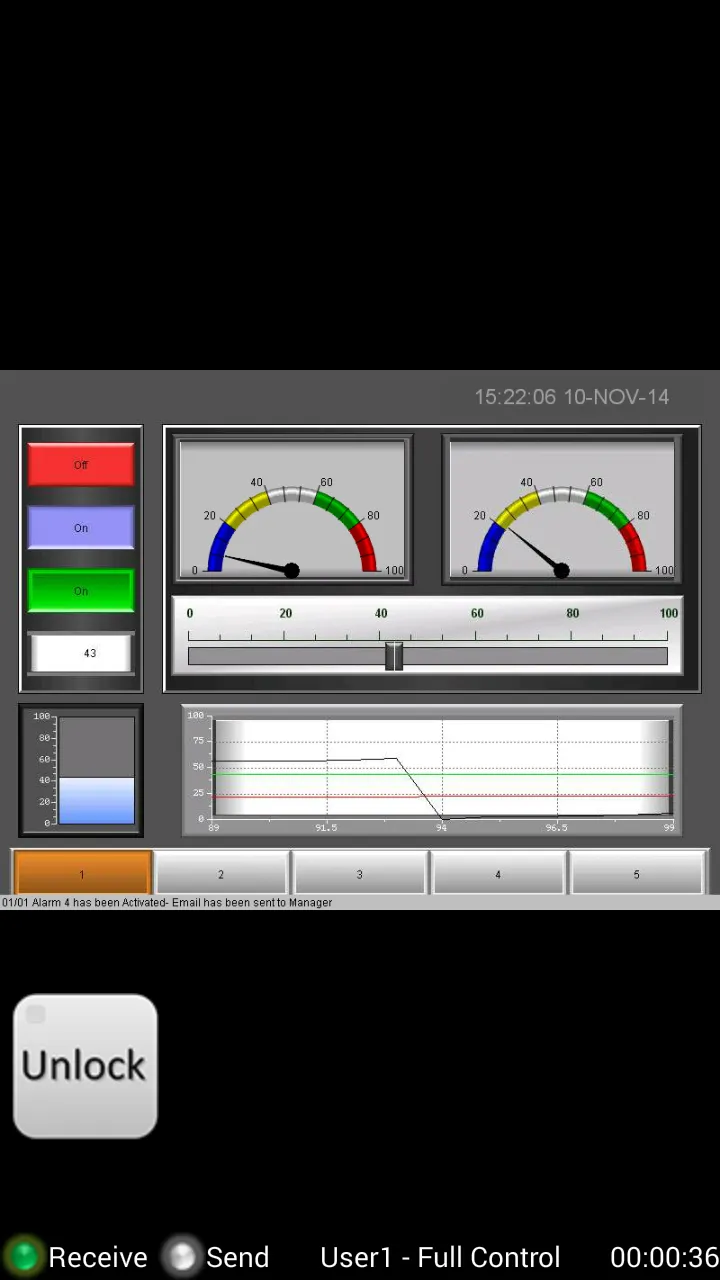Switch to screen tab 3
Viewport: 720px width, 1280px height.
359,874
